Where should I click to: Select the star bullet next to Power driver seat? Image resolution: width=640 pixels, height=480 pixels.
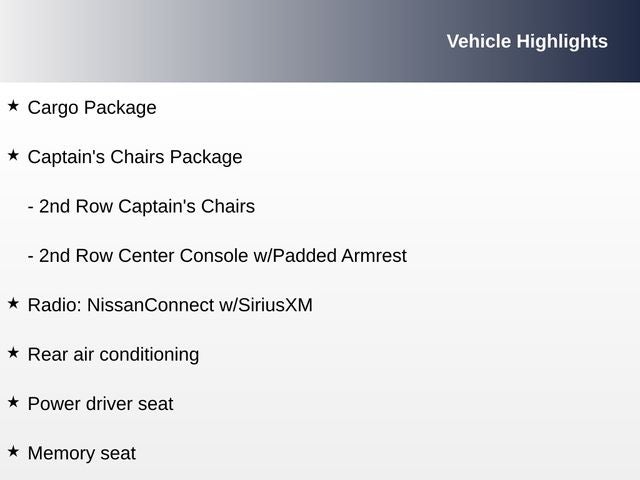coord(13,402)
